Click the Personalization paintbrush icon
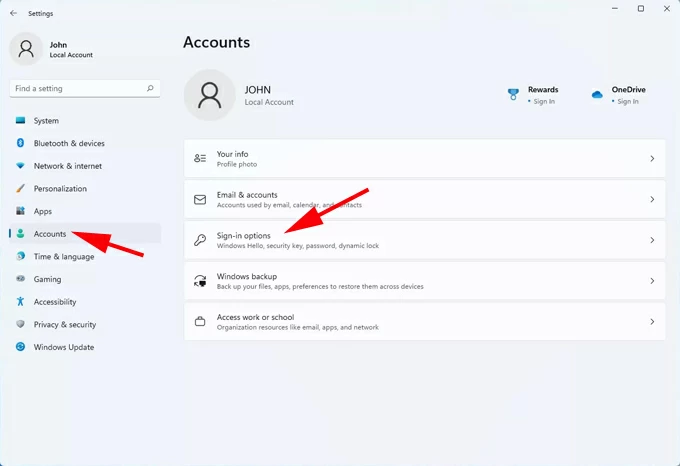The height and width of the screenshot is (466, 680). (x=20, y=189)
